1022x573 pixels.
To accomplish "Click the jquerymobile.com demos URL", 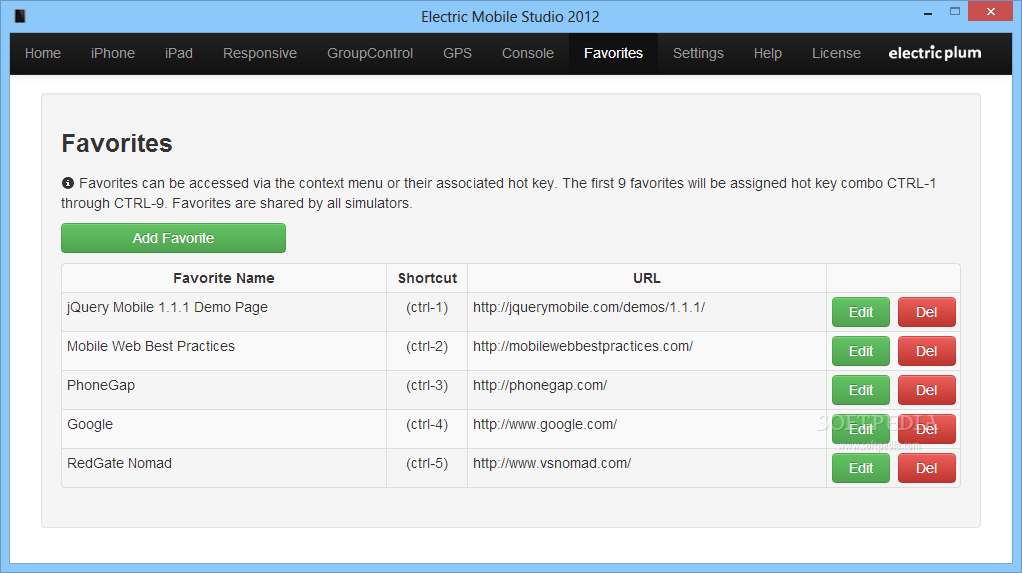I will [x=589, y=307].
